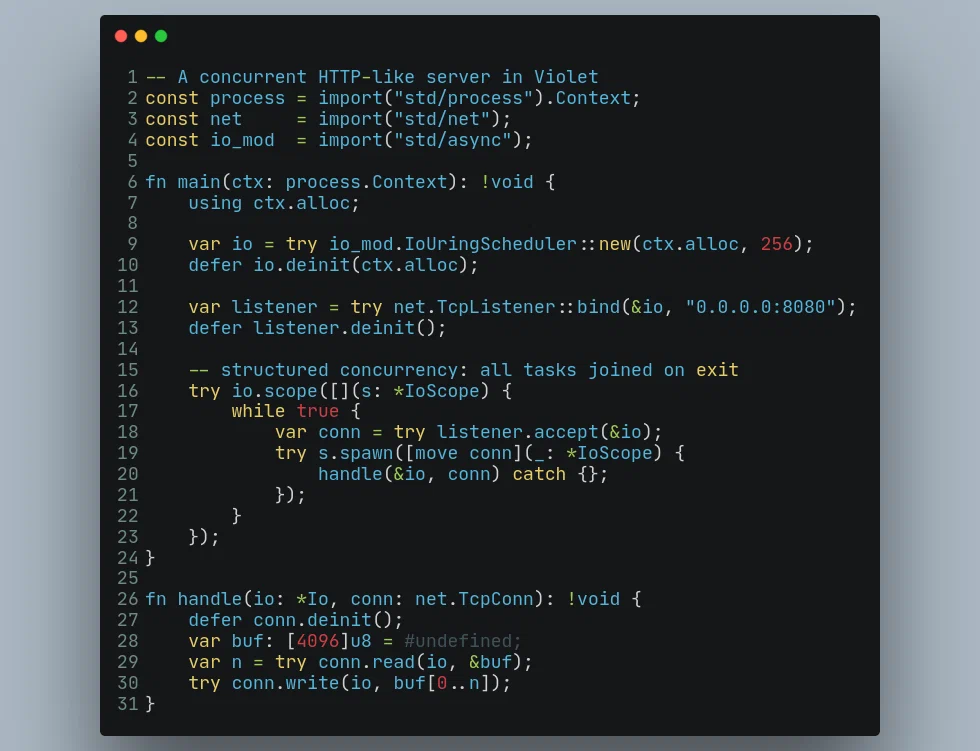
Task: Click 'listener.accept' on line 18
Action: point(518,432)
